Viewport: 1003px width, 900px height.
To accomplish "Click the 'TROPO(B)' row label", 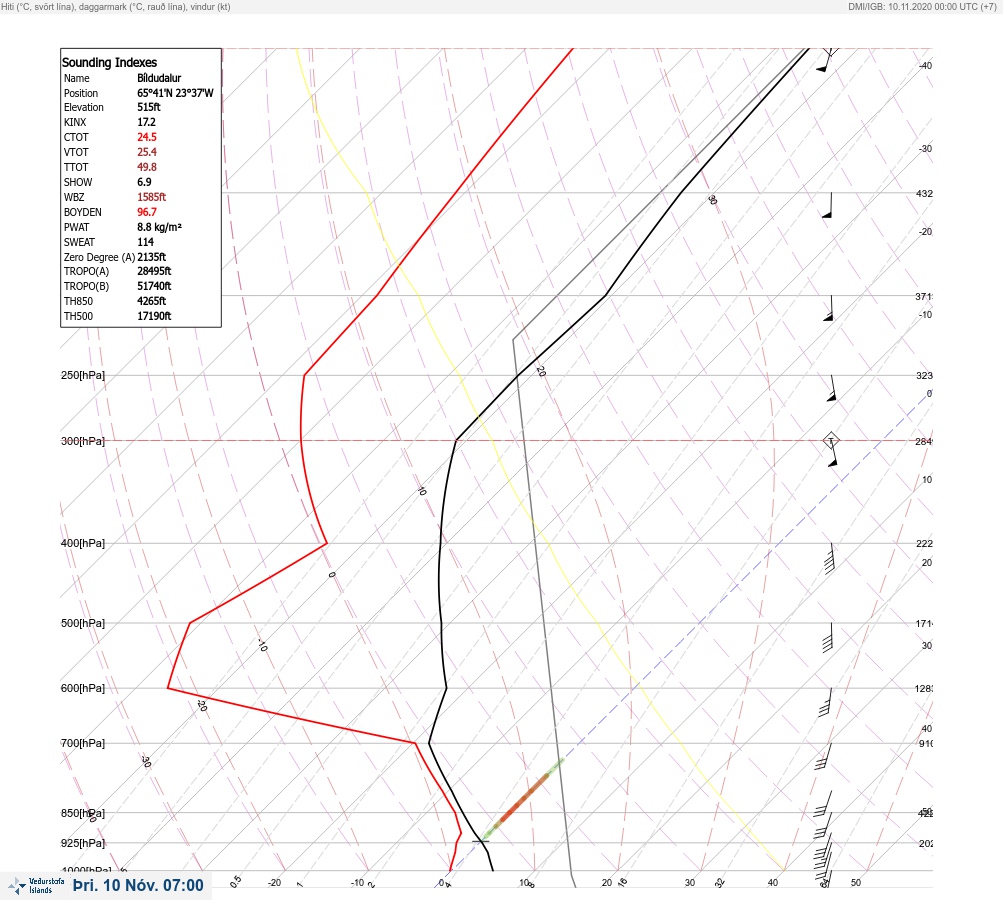I will pos(86,287).
